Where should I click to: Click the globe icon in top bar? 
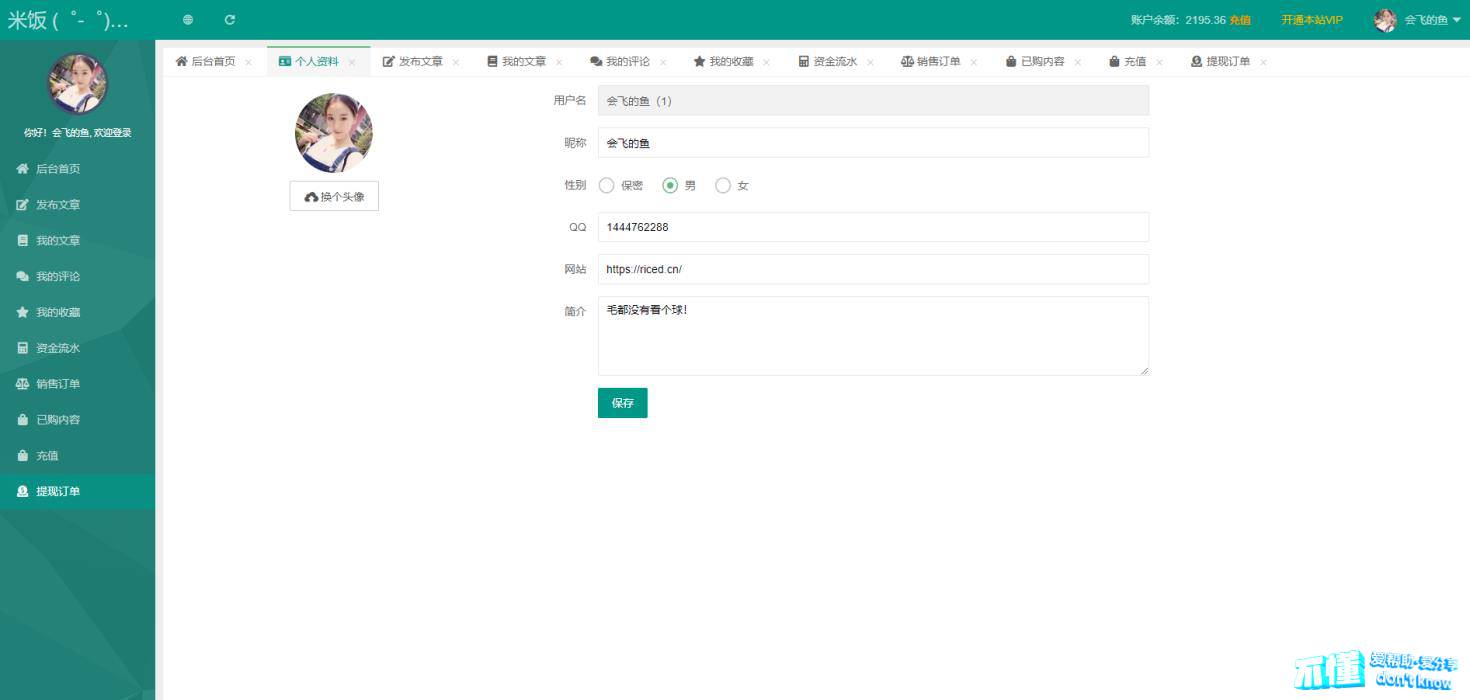pyautogui.click(x=188, y=20)
